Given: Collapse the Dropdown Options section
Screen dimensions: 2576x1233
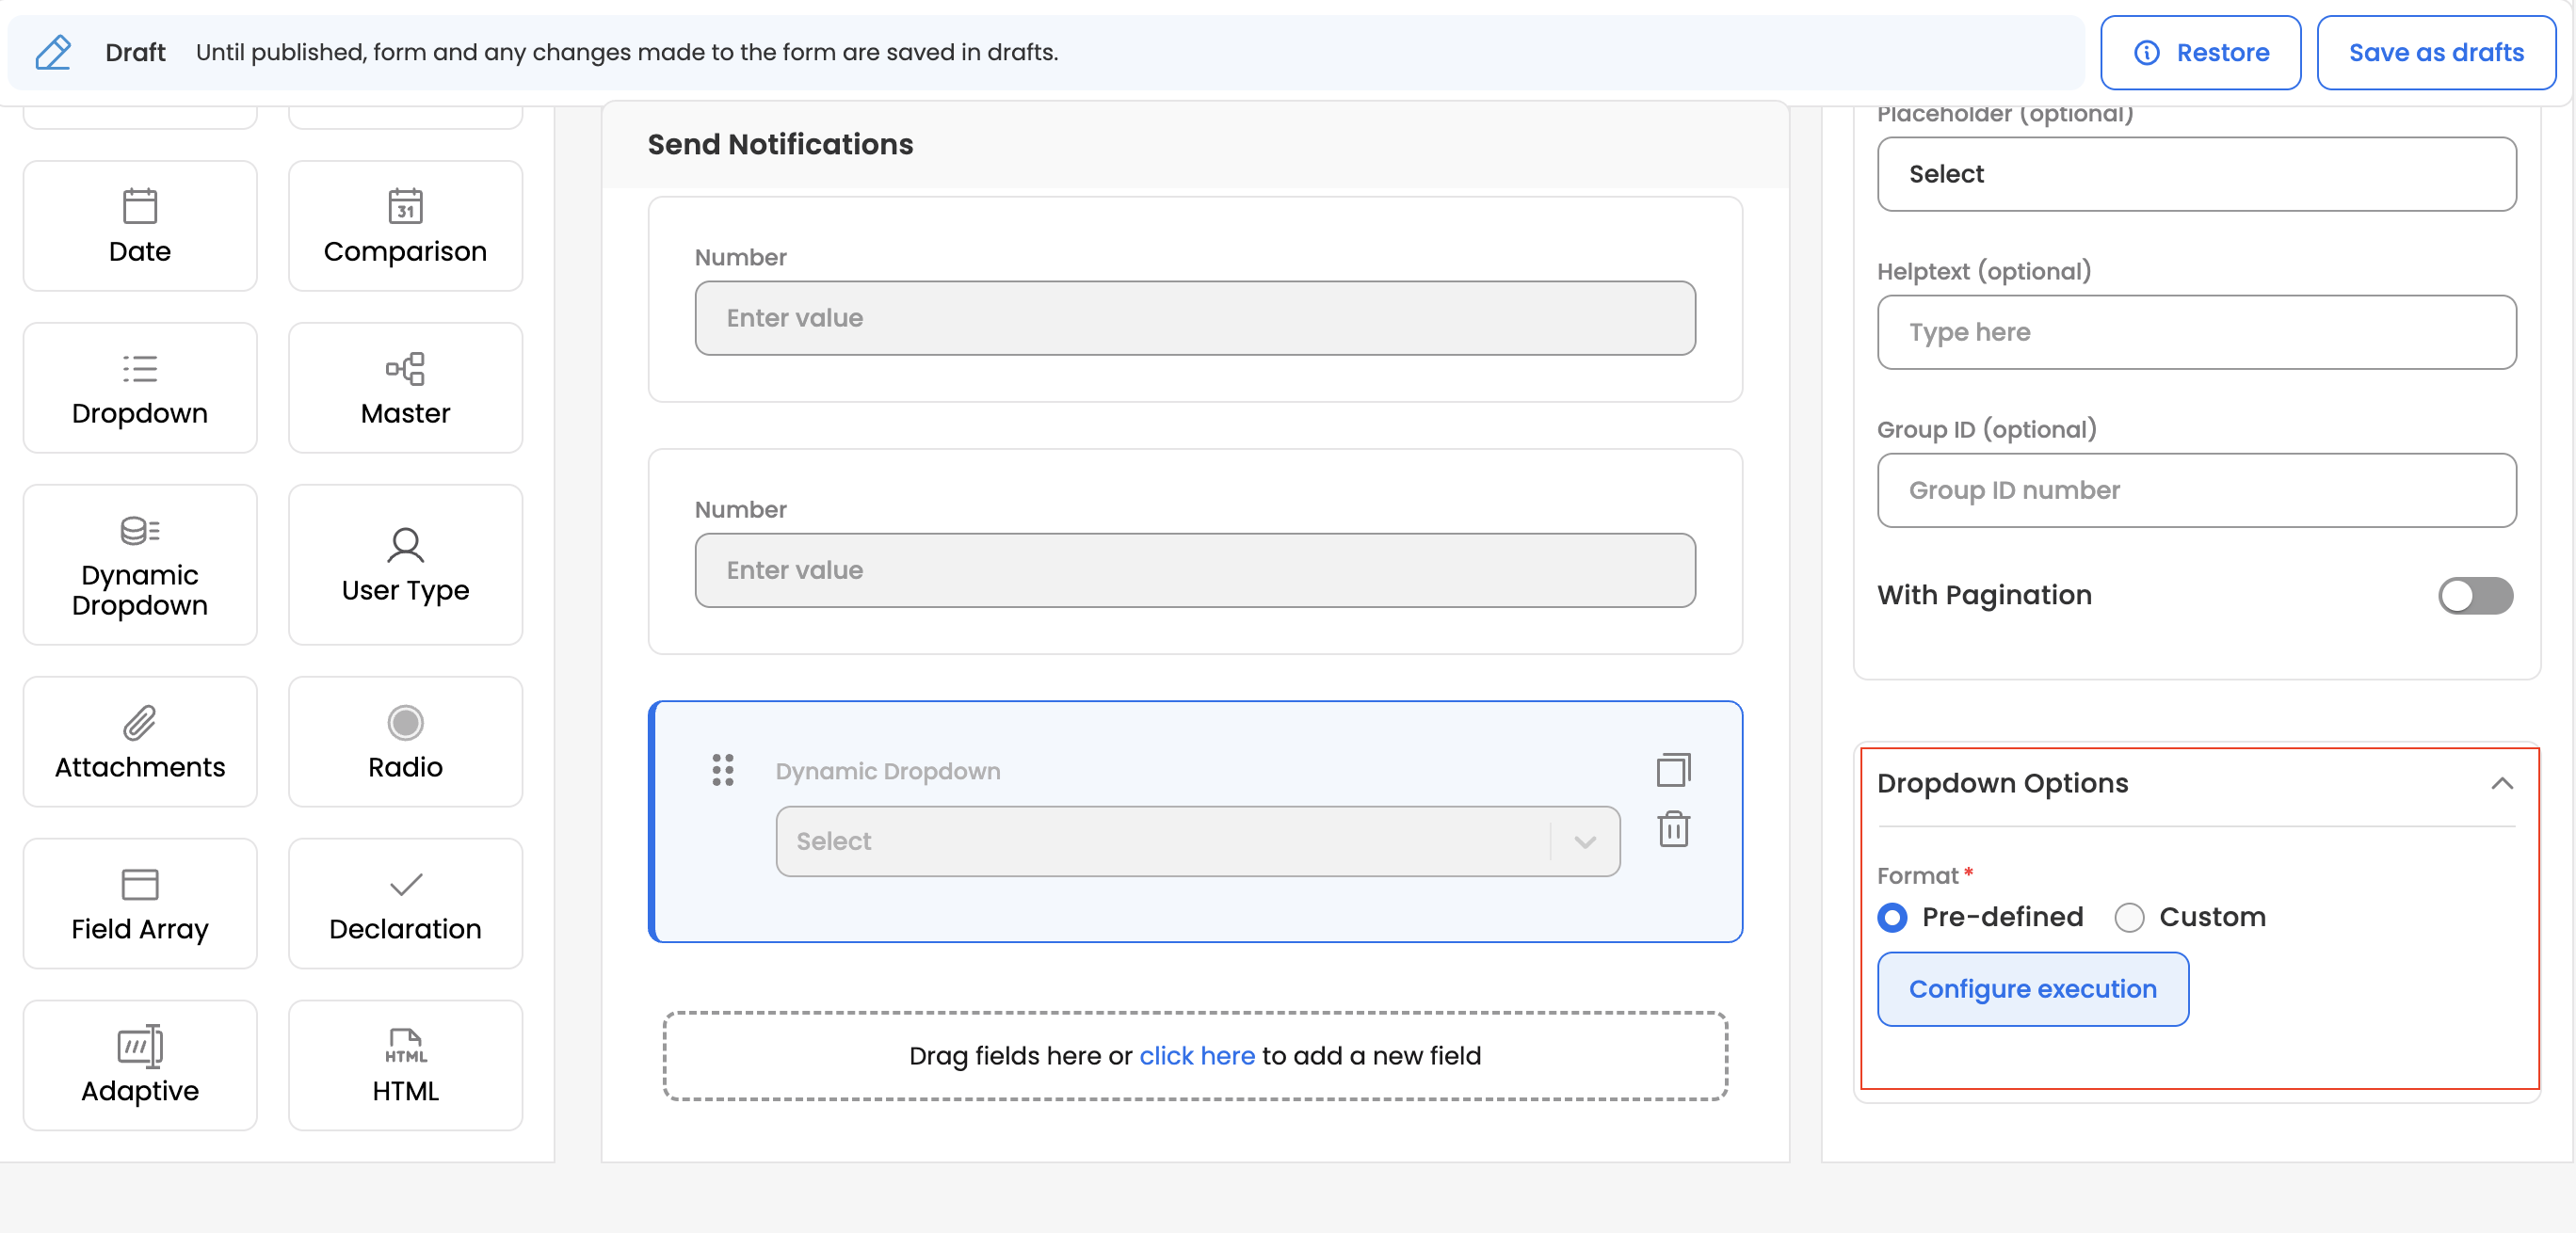Looking at the screenshot, I should point(2501,783).
